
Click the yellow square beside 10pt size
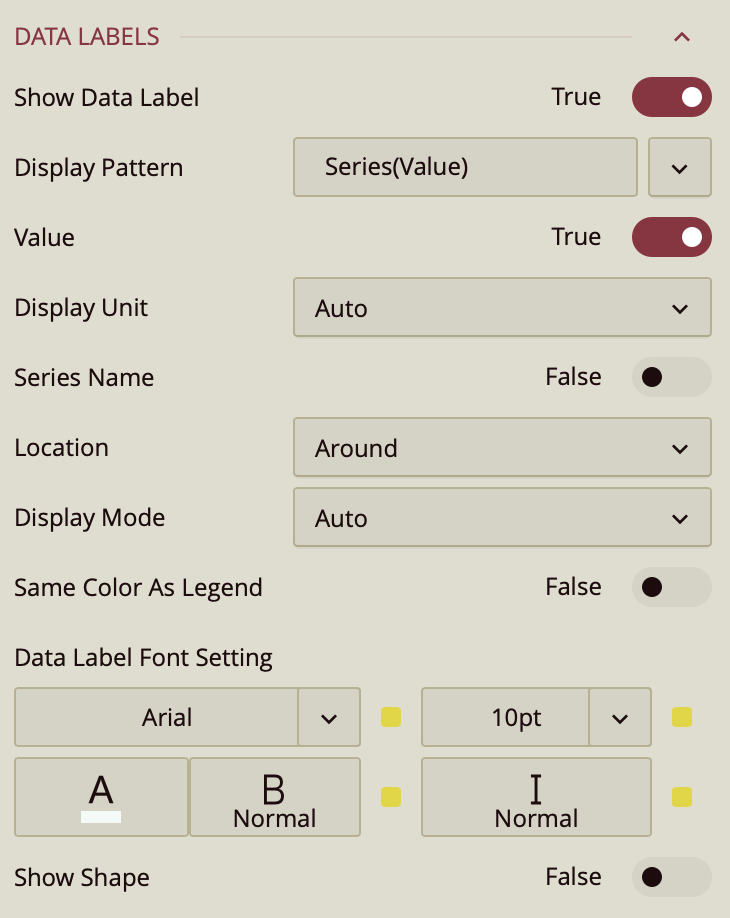[681, 717]
